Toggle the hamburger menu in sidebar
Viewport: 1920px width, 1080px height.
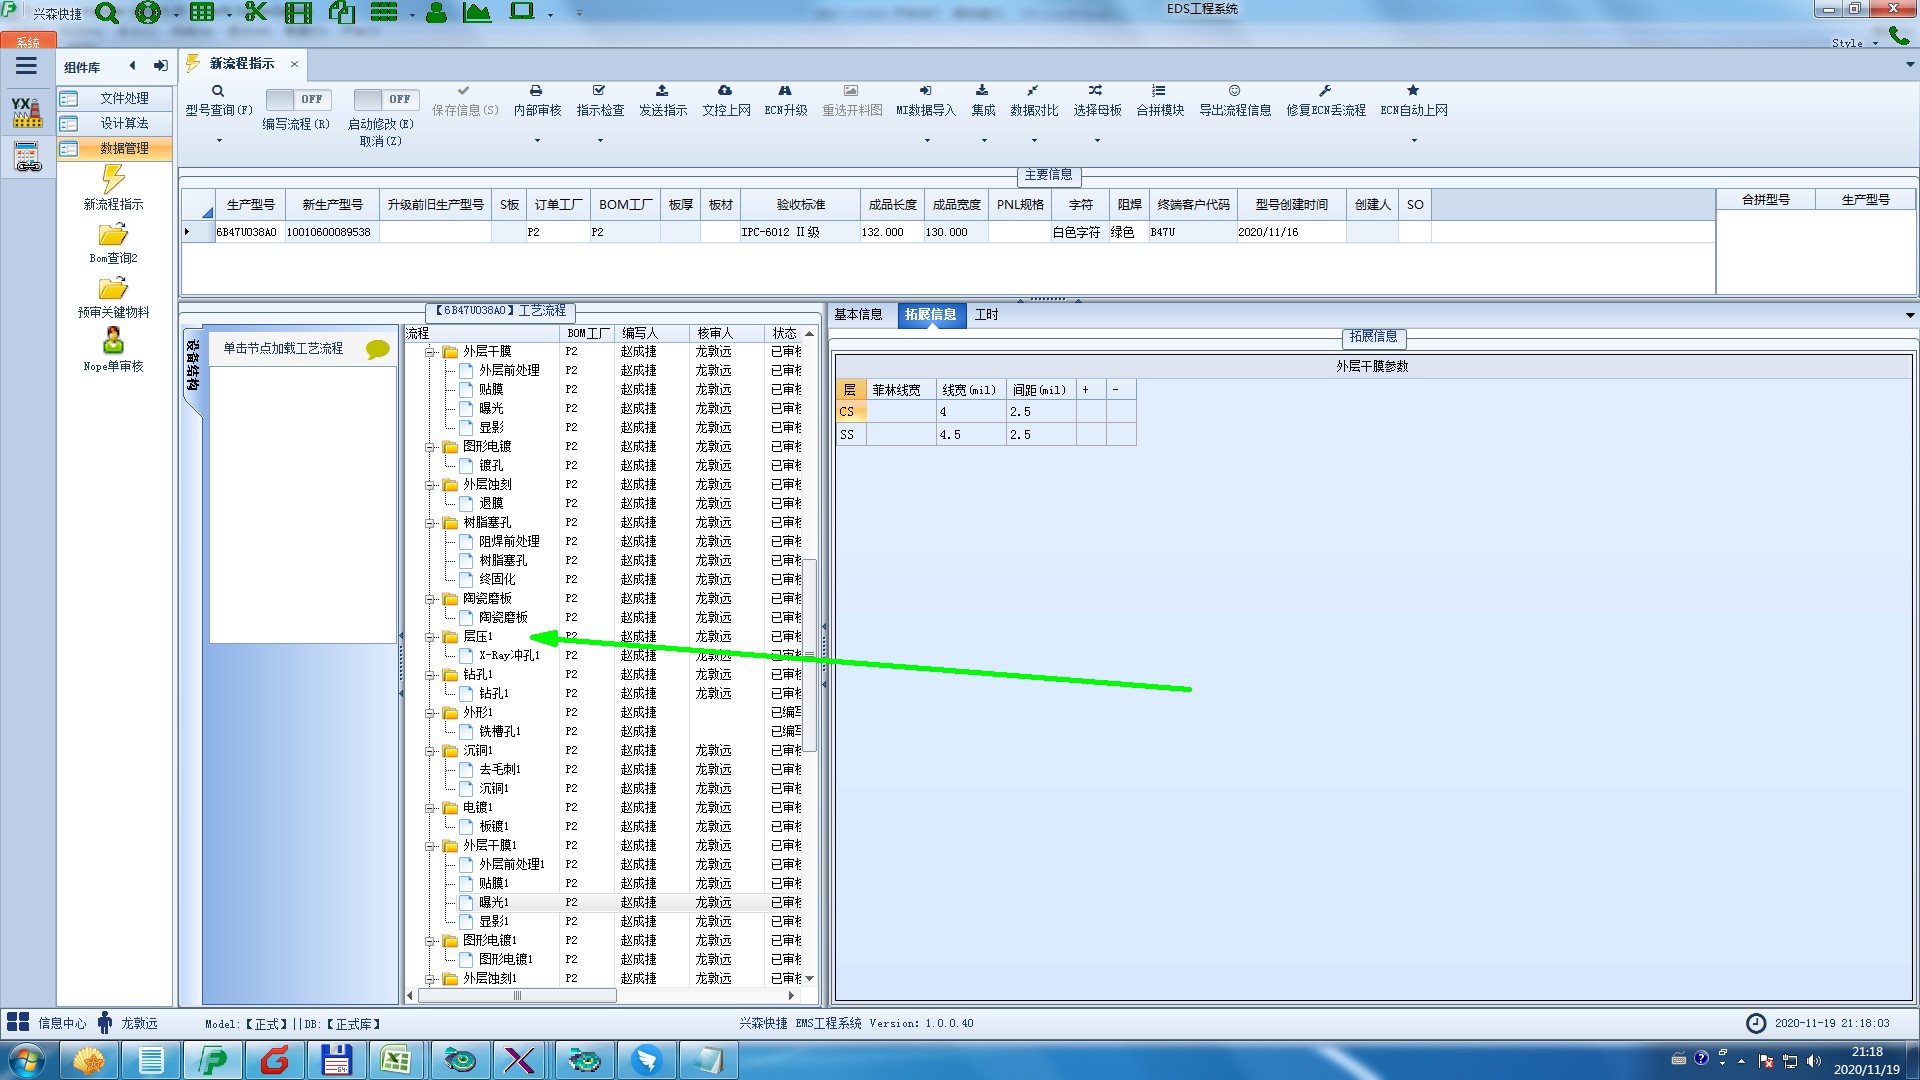tap(26, 66)
